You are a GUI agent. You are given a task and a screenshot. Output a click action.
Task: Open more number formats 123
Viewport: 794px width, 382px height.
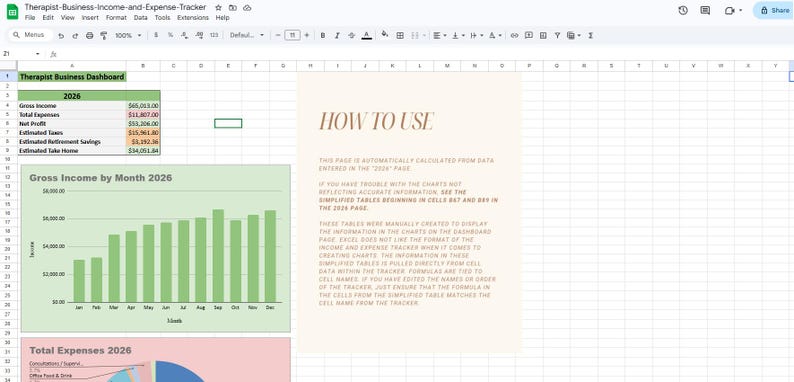pos(214,35)
